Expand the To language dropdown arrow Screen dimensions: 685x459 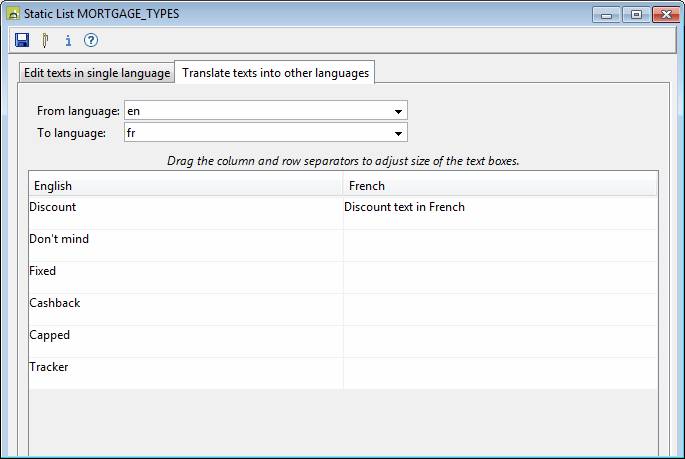398,133
